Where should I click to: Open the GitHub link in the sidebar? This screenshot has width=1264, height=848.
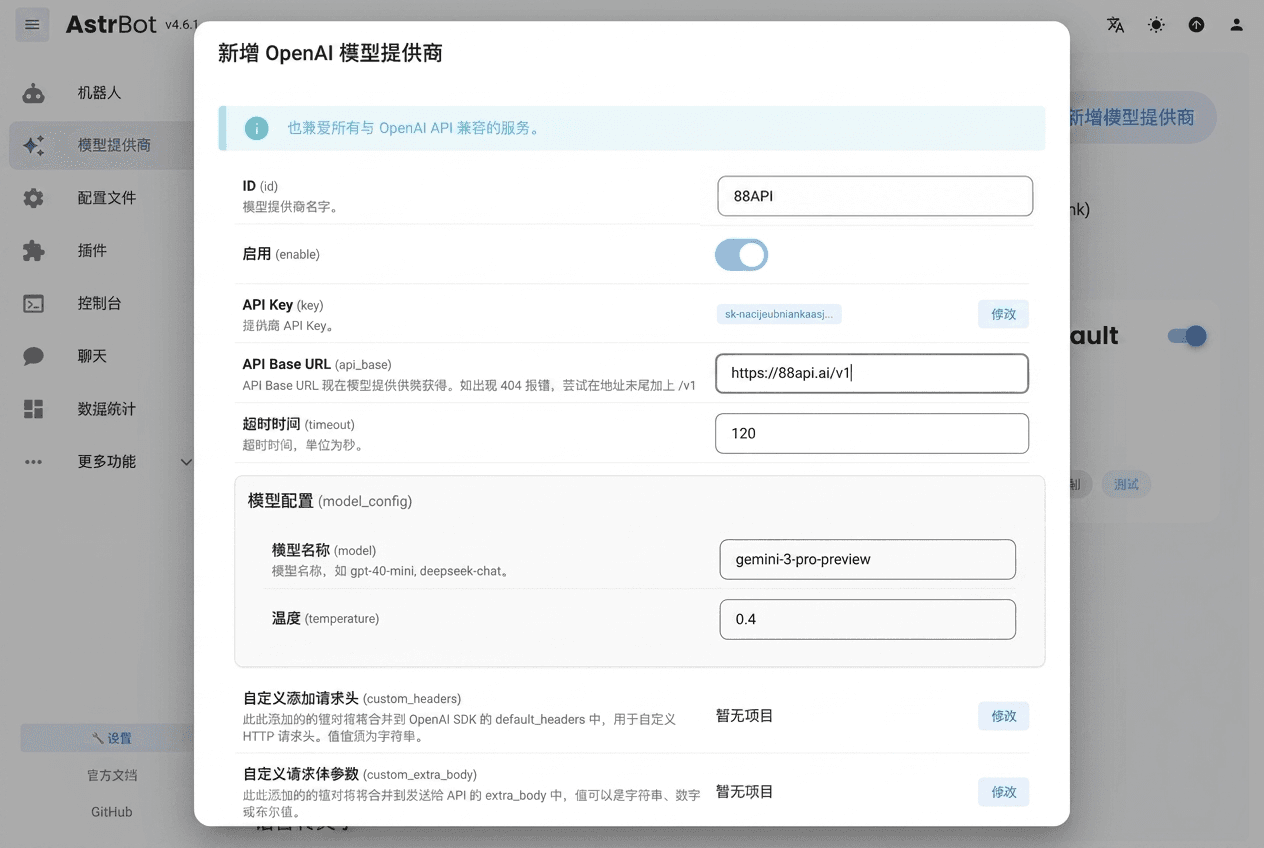click(x=112, y=812)
